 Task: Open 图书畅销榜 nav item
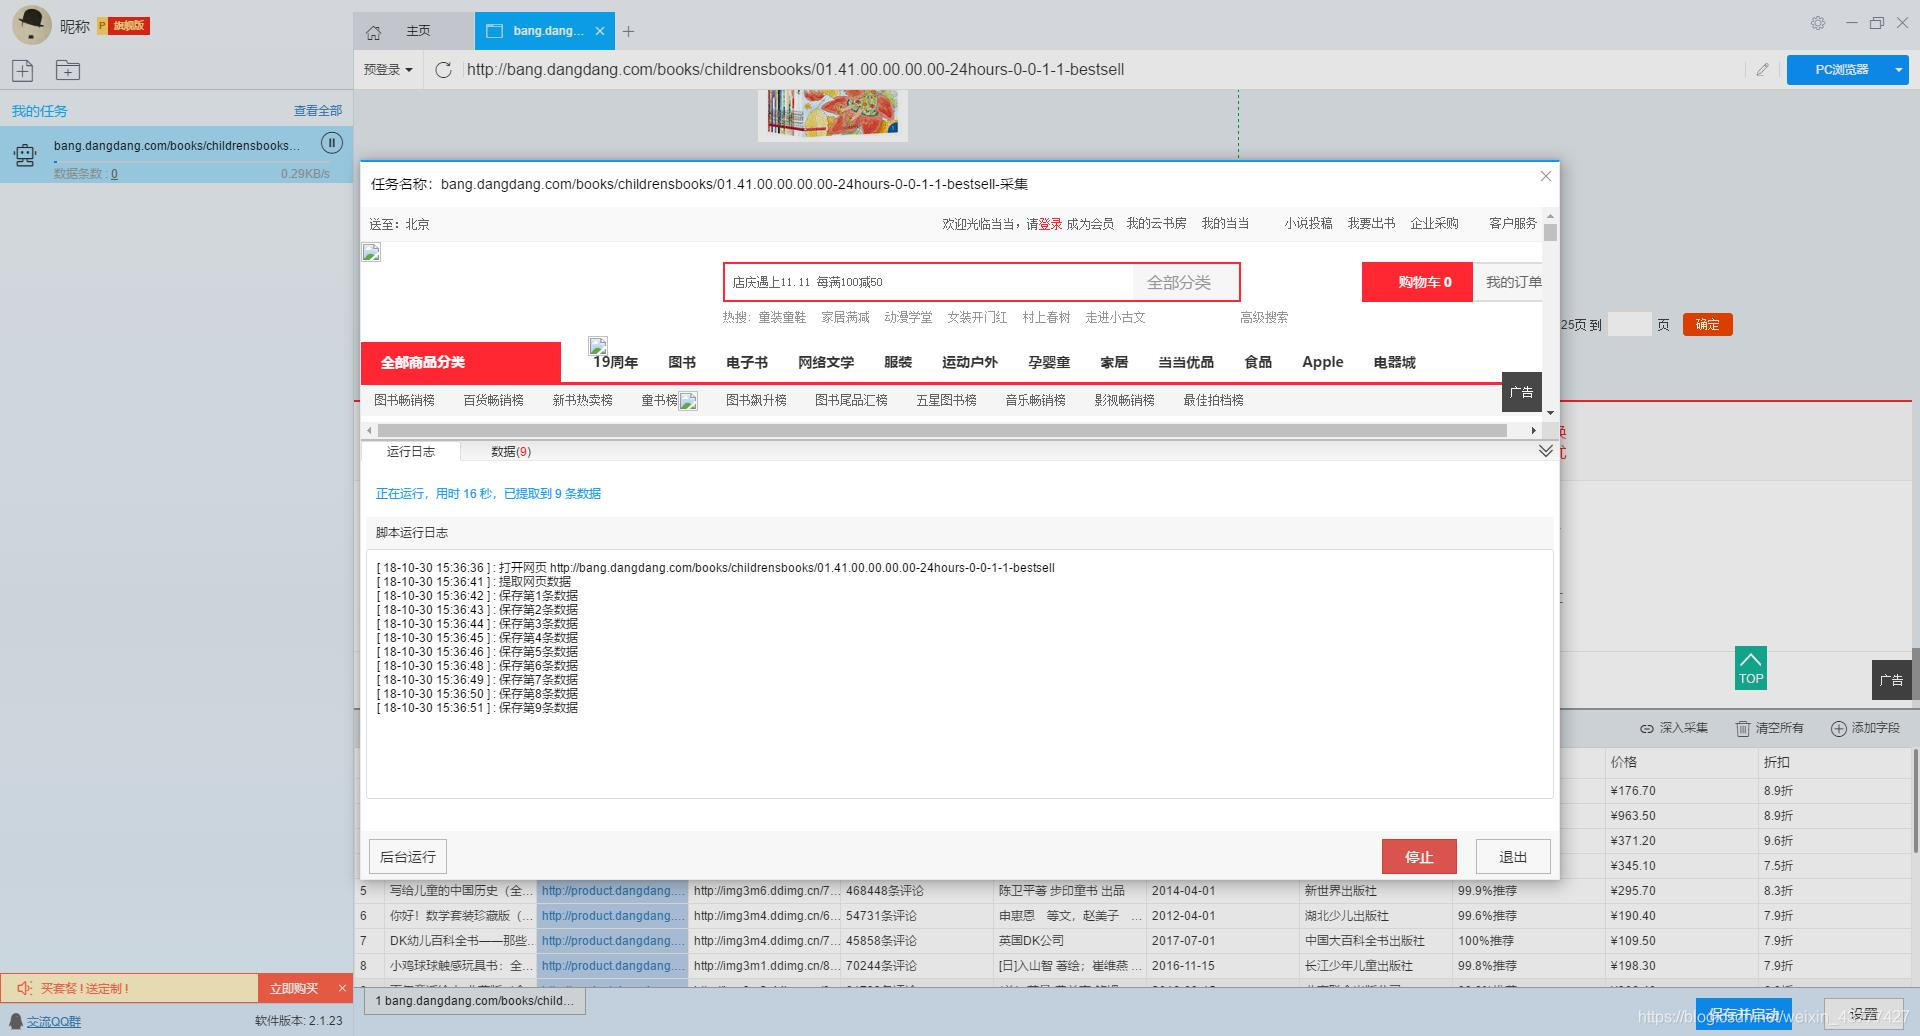click(x=404, y=400)
